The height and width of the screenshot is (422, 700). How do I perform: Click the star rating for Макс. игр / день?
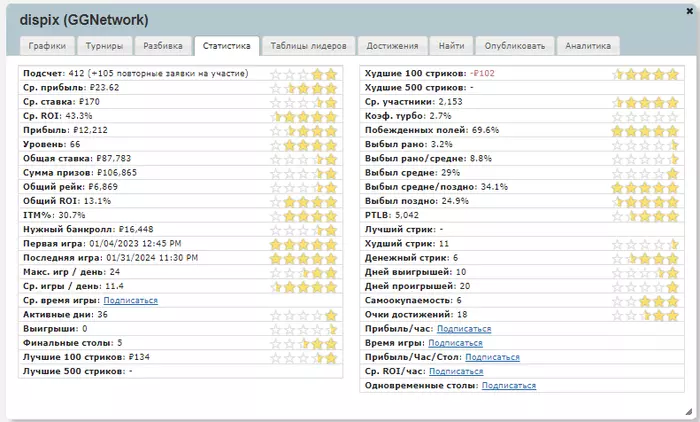tap(303, 273)
